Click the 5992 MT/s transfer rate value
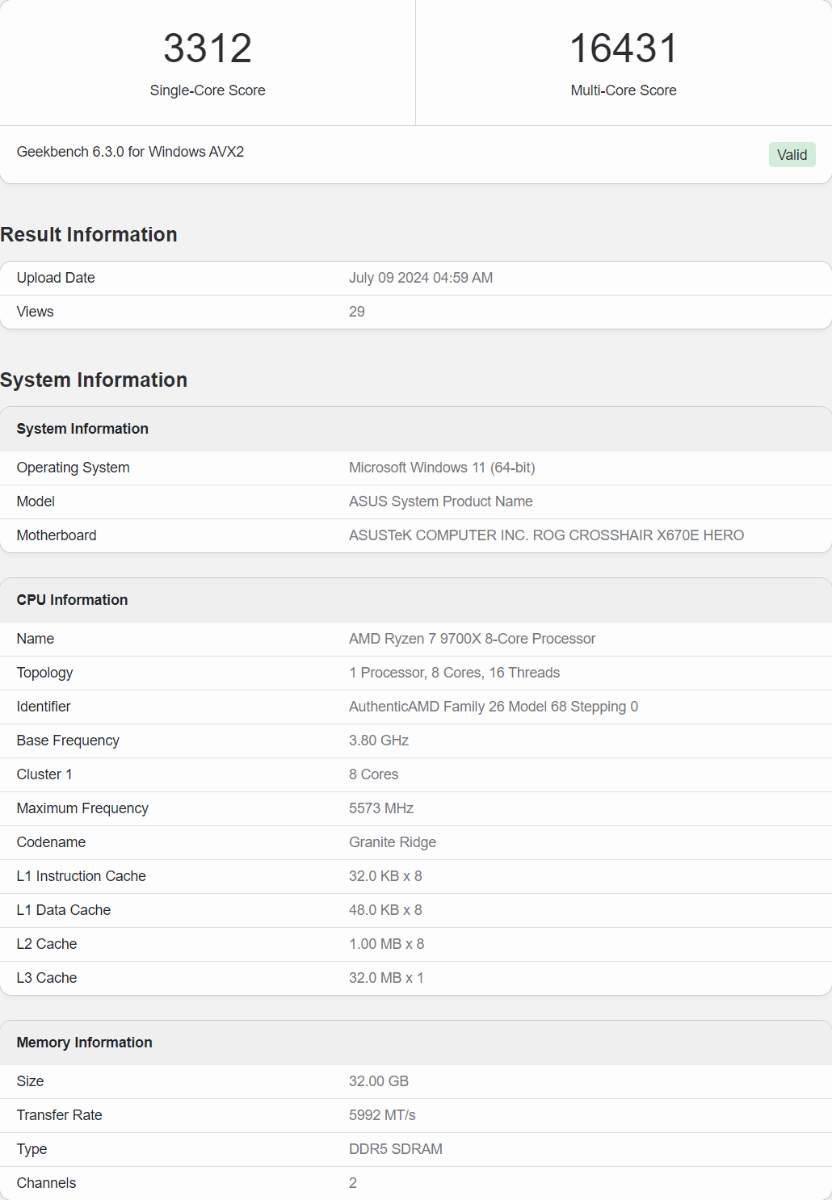The width and height of the screenshot is (832, 1200). [382, 1116]
